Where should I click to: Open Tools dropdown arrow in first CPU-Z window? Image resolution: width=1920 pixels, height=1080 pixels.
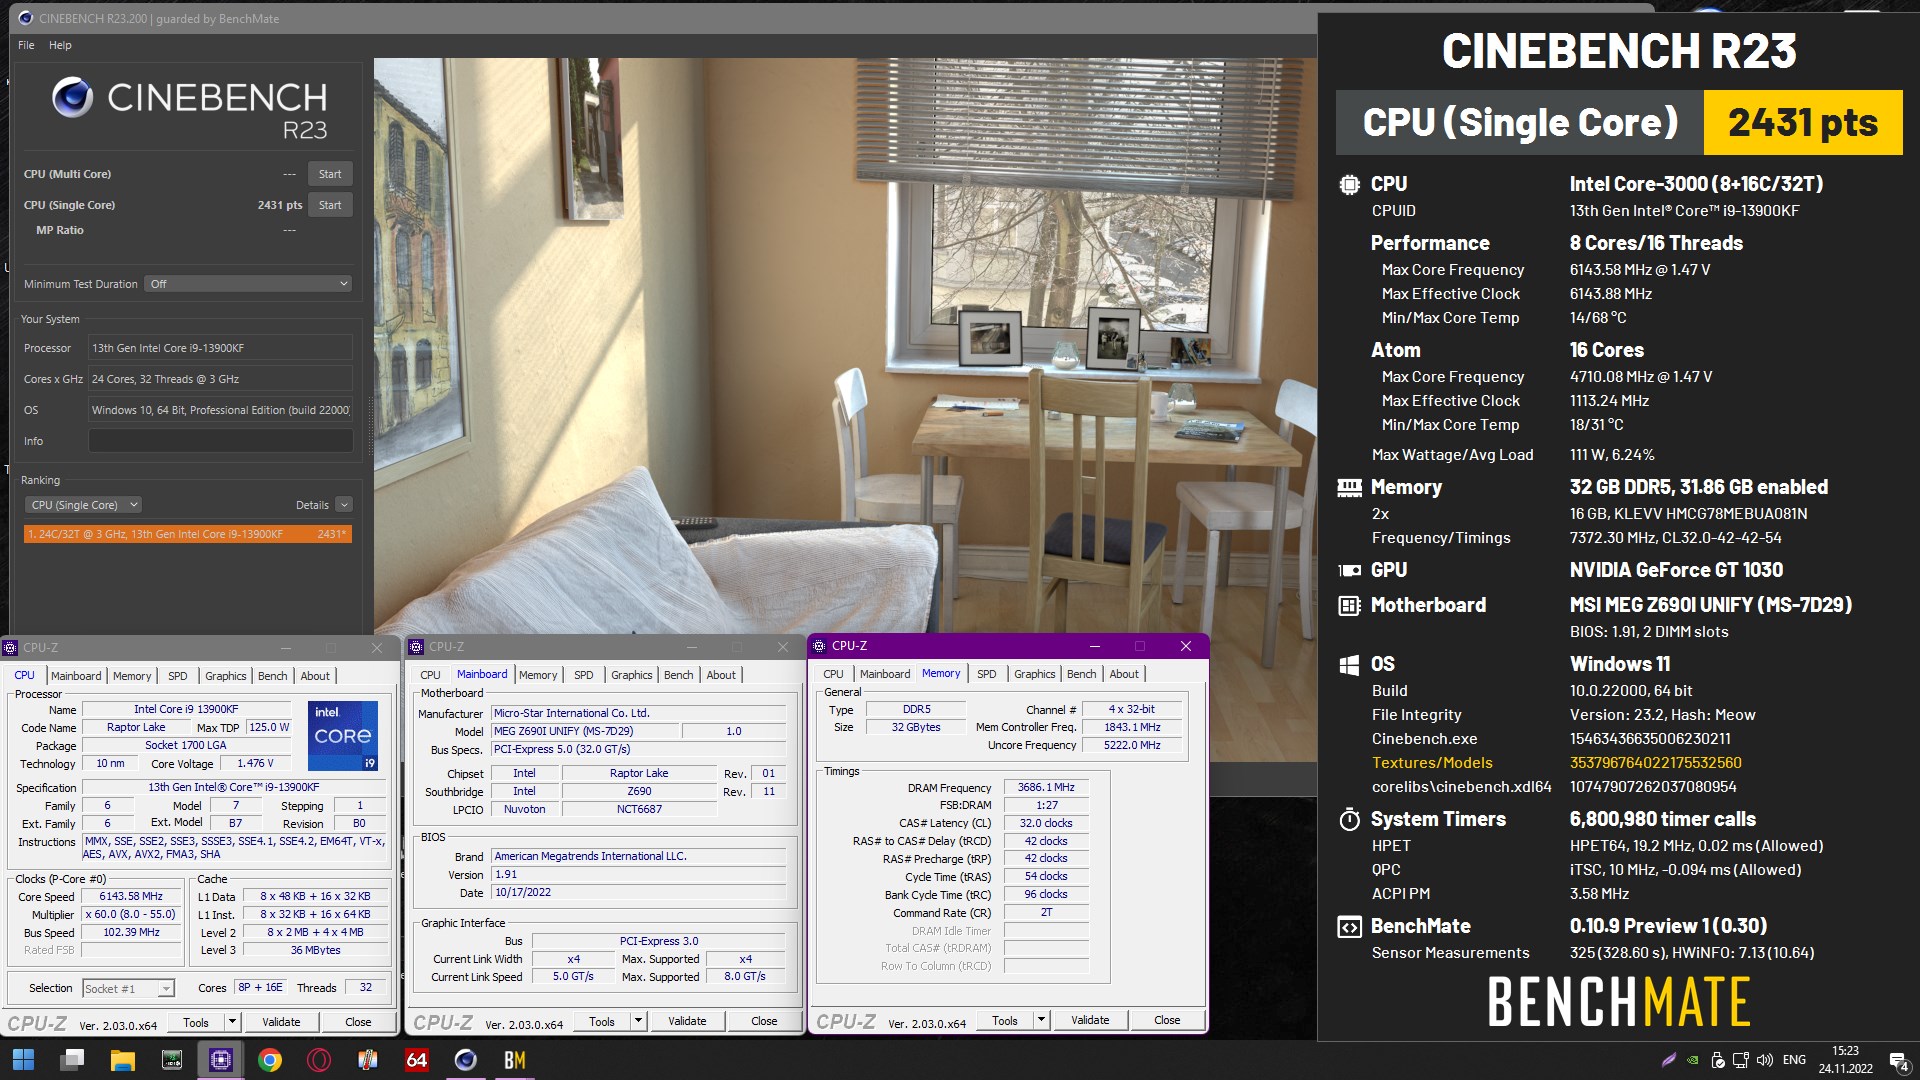click(x=232, y=1022)
